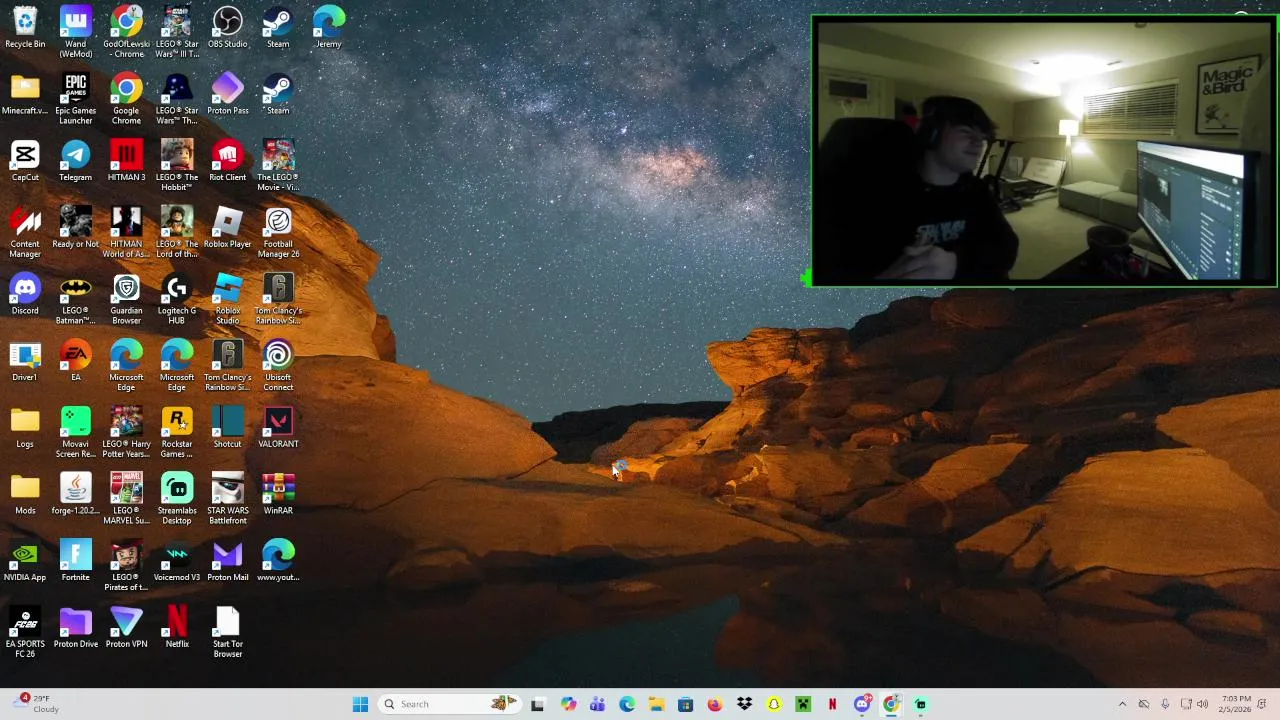
Task: Select the Proton Mail desktop icon
Action: (x=228, y=561)
